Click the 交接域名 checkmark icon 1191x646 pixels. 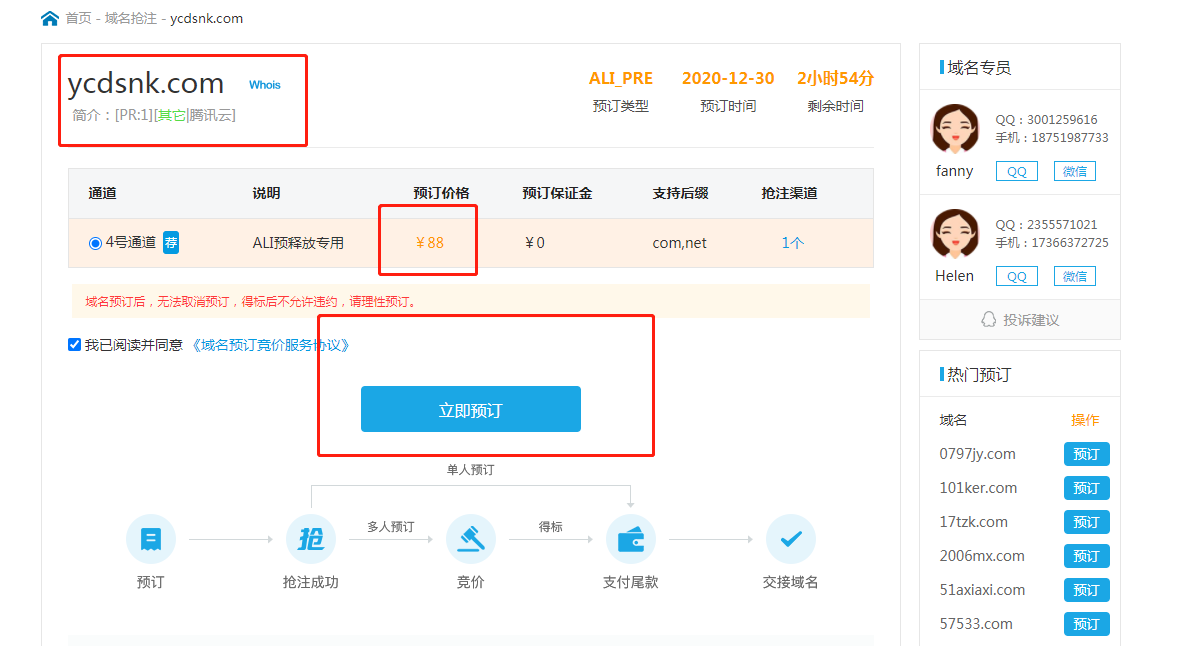pyautogui.click(x=790, y=540)
